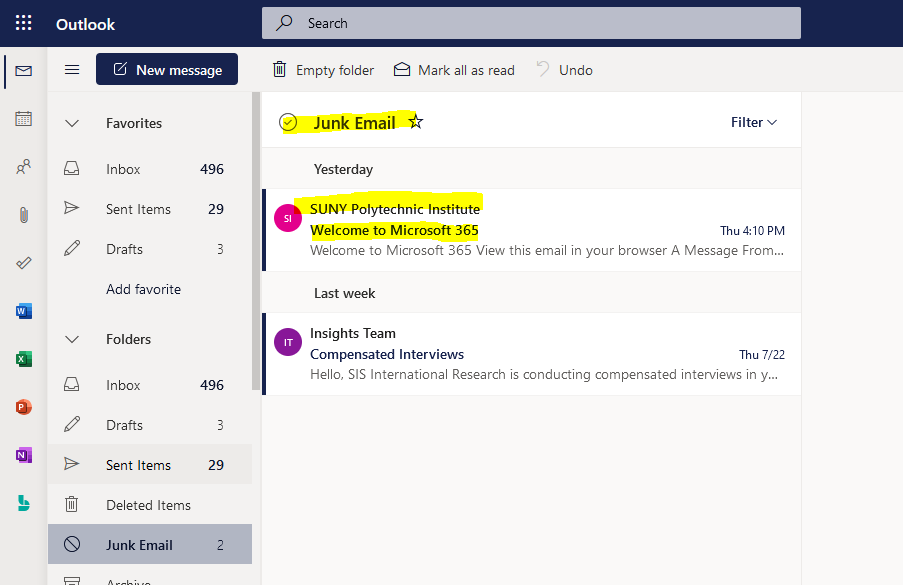
Task: Click the Drafts pencil icon under Favorites
Action: (x=72, y=248)
